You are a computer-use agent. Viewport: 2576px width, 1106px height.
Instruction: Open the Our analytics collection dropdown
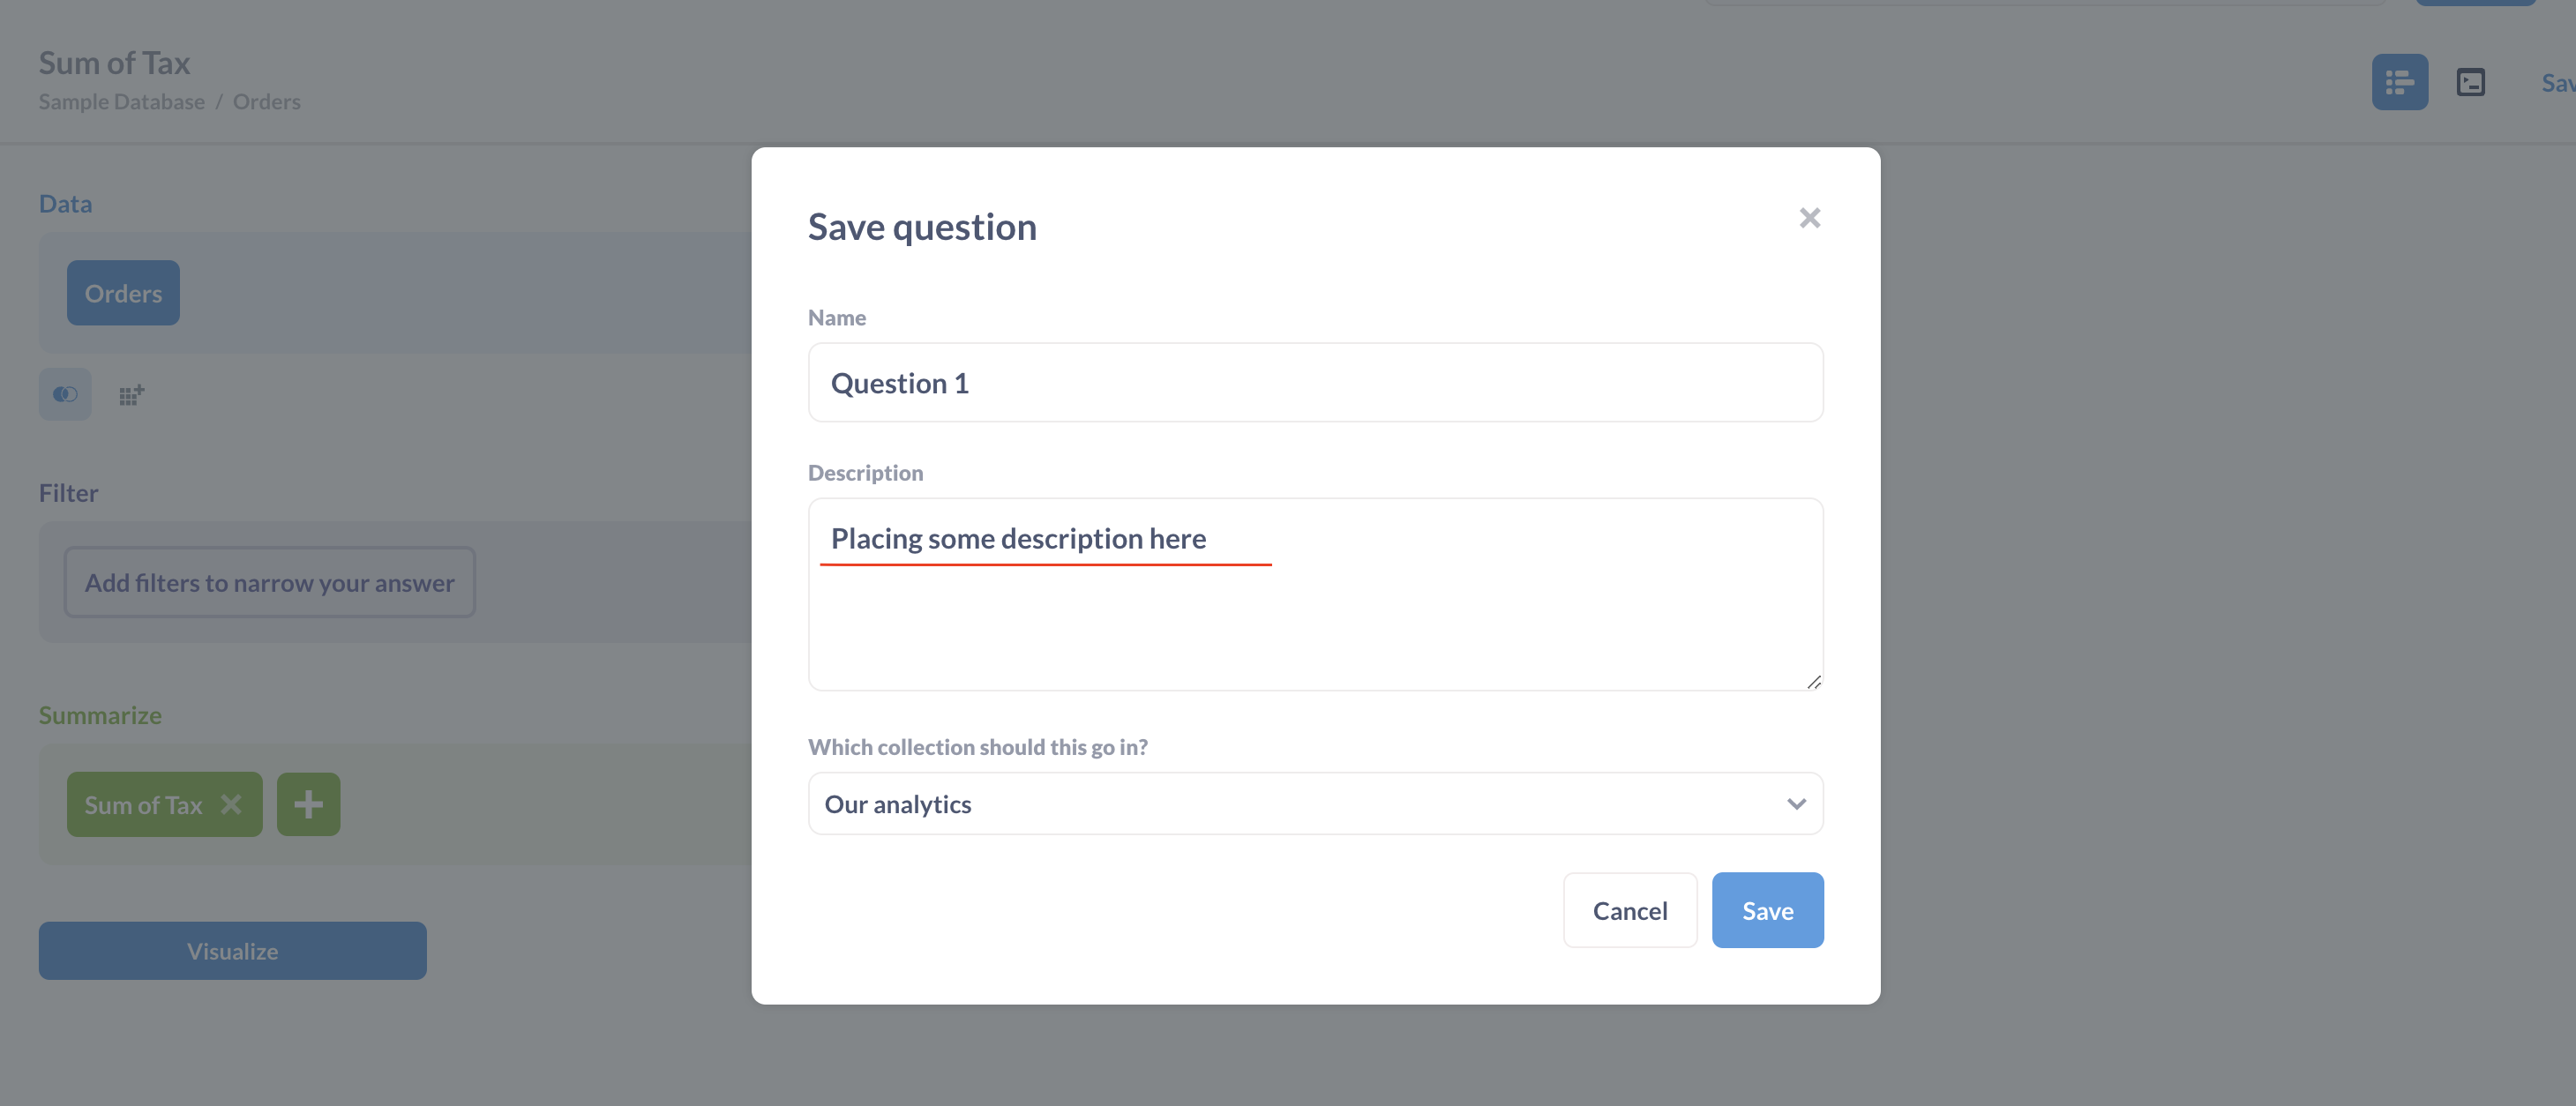(x=1315, y=803)
